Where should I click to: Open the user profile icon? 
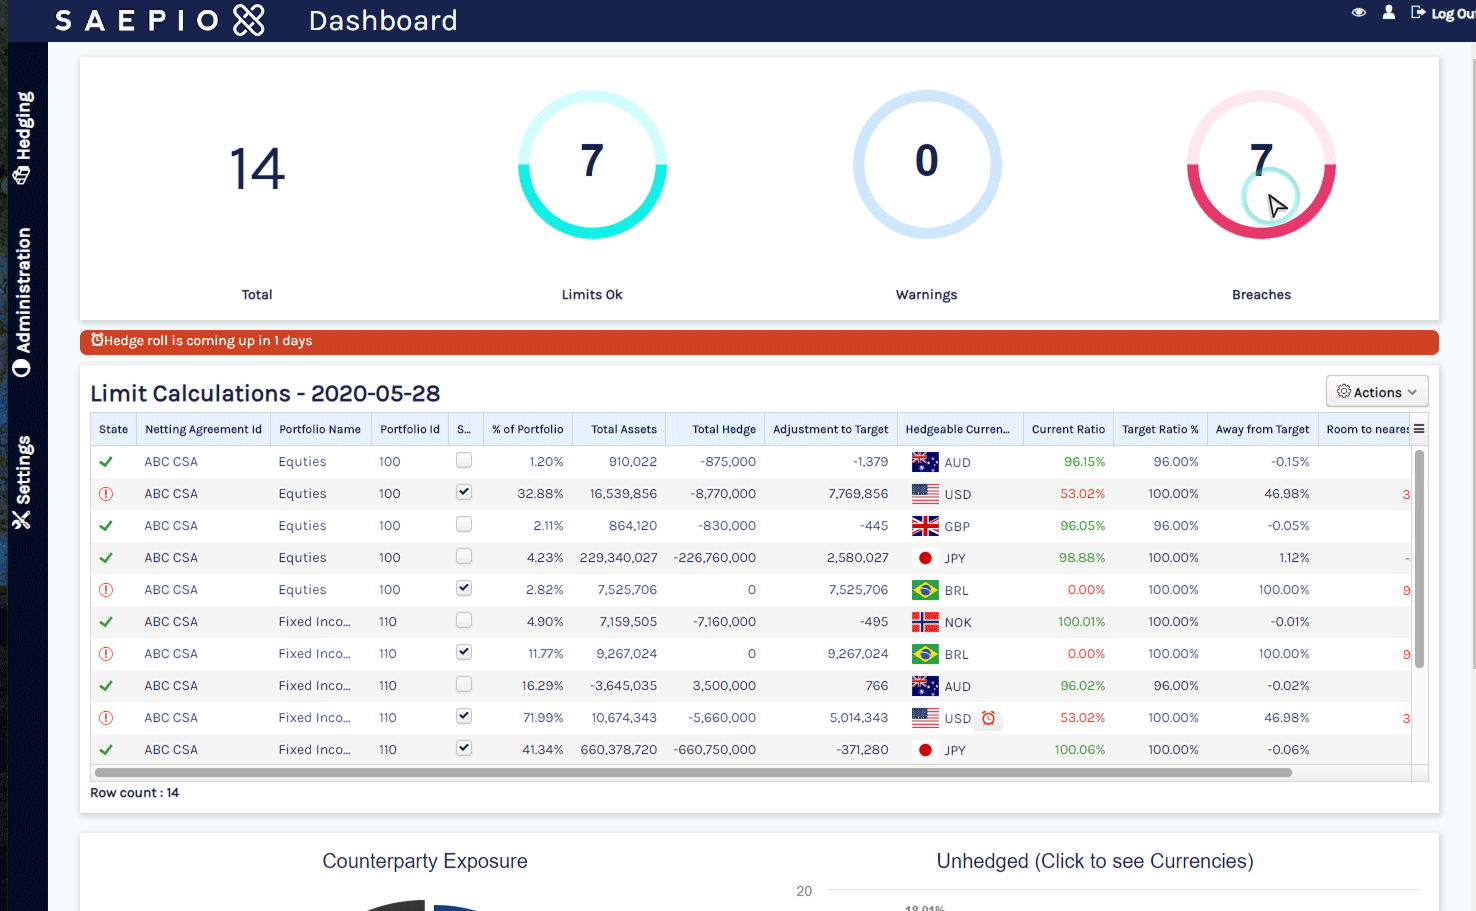click(1389, 12)
